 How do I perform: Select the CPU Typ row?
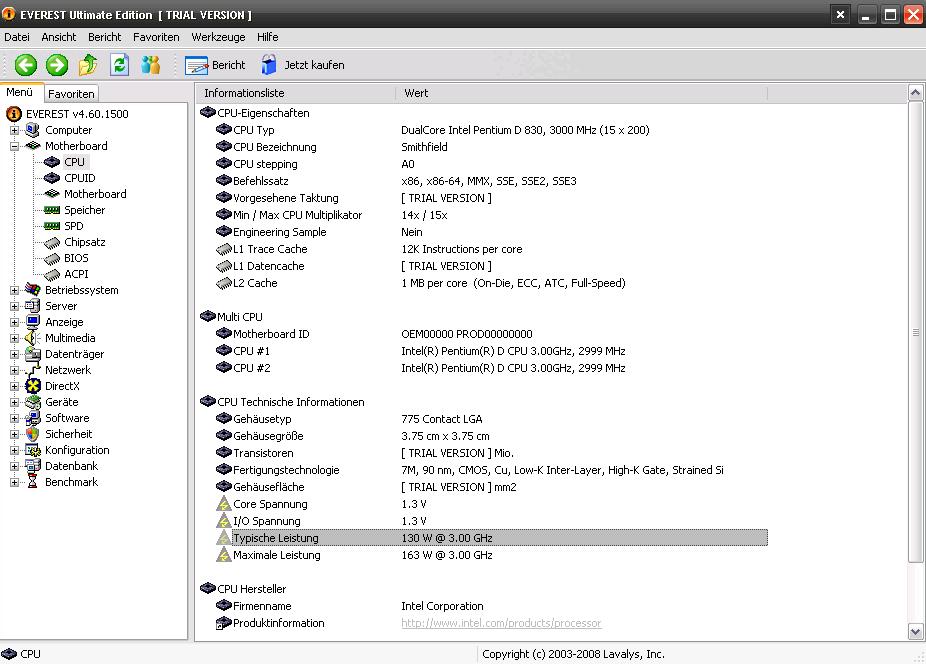[x=491, y=130]
